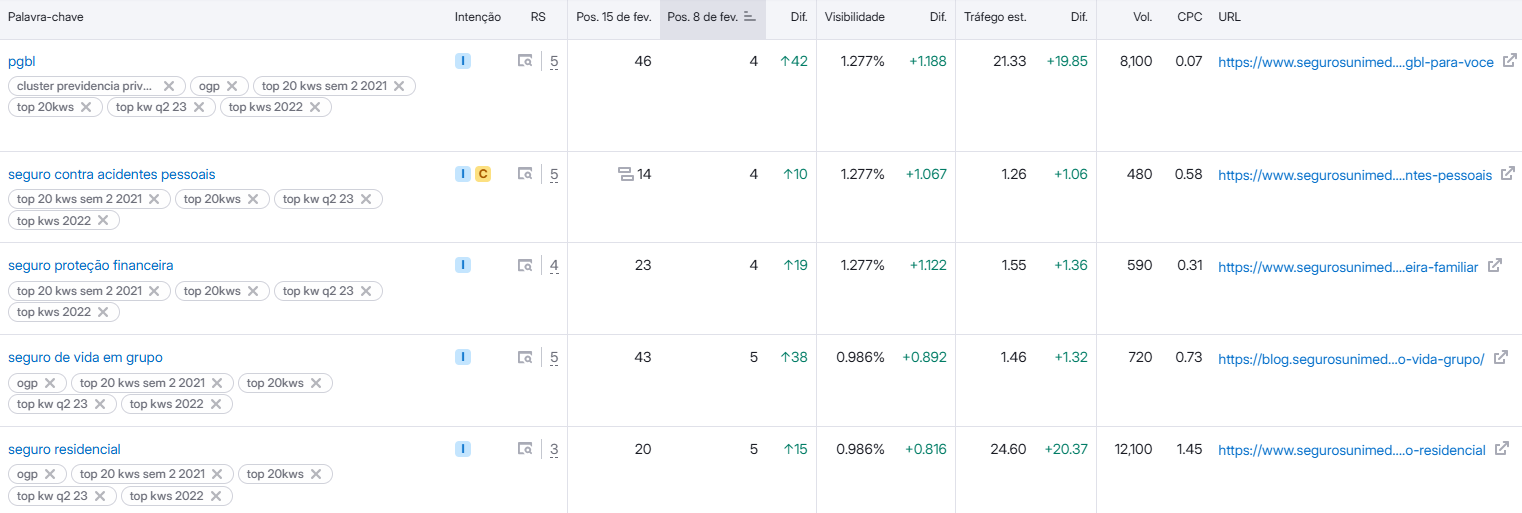Sort table by Visibilidade column
Viewport: 1522px width, 513px height.
(854, 18)
